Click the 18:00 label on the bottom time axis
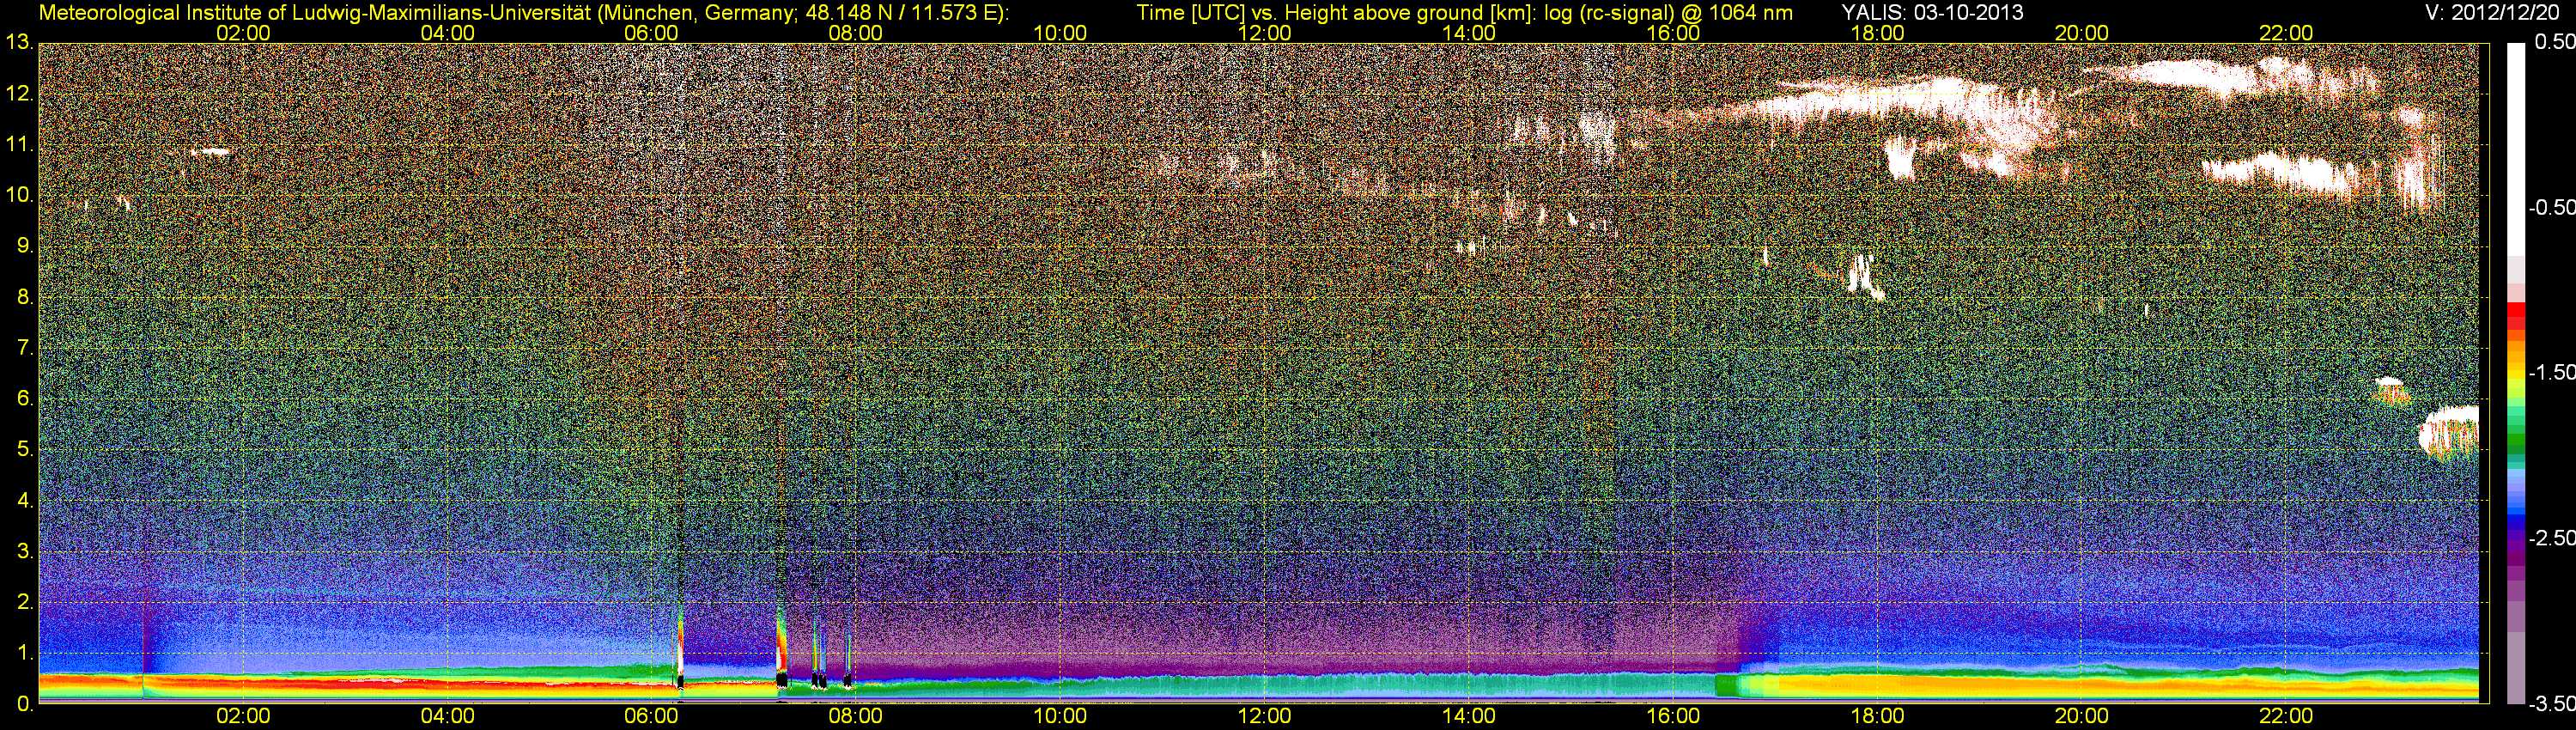Image resolution: width=2576 pixels, height=730 pixels. pos(1877,716)
